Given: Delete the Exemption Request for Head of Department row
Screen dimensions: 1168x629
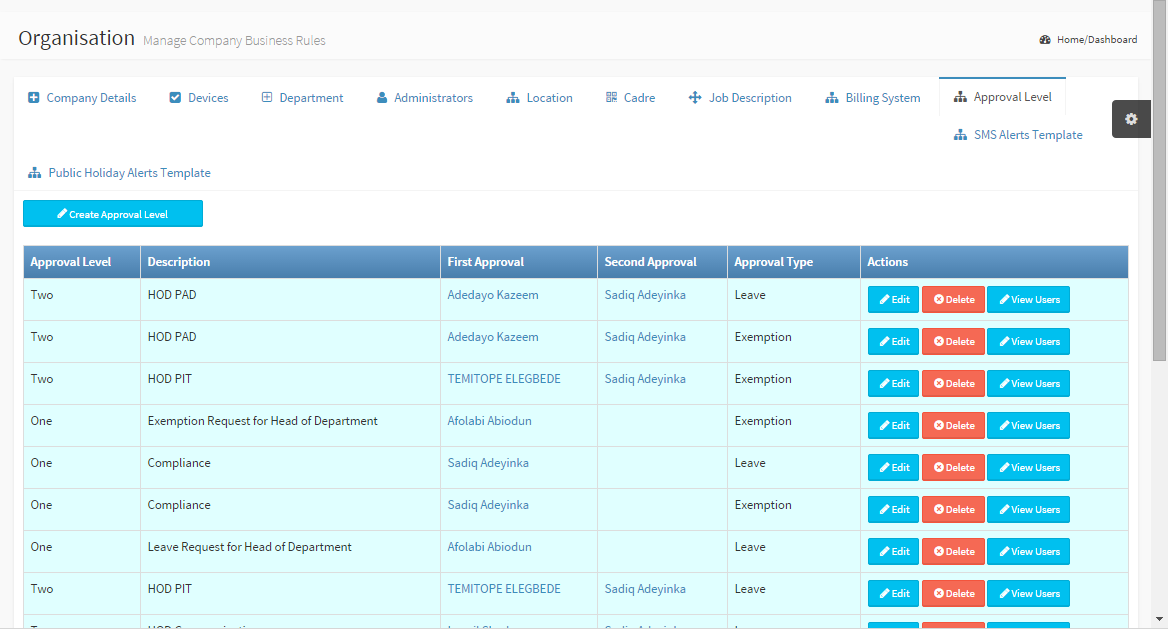Looking at the screenshot, I should (953, 426).
